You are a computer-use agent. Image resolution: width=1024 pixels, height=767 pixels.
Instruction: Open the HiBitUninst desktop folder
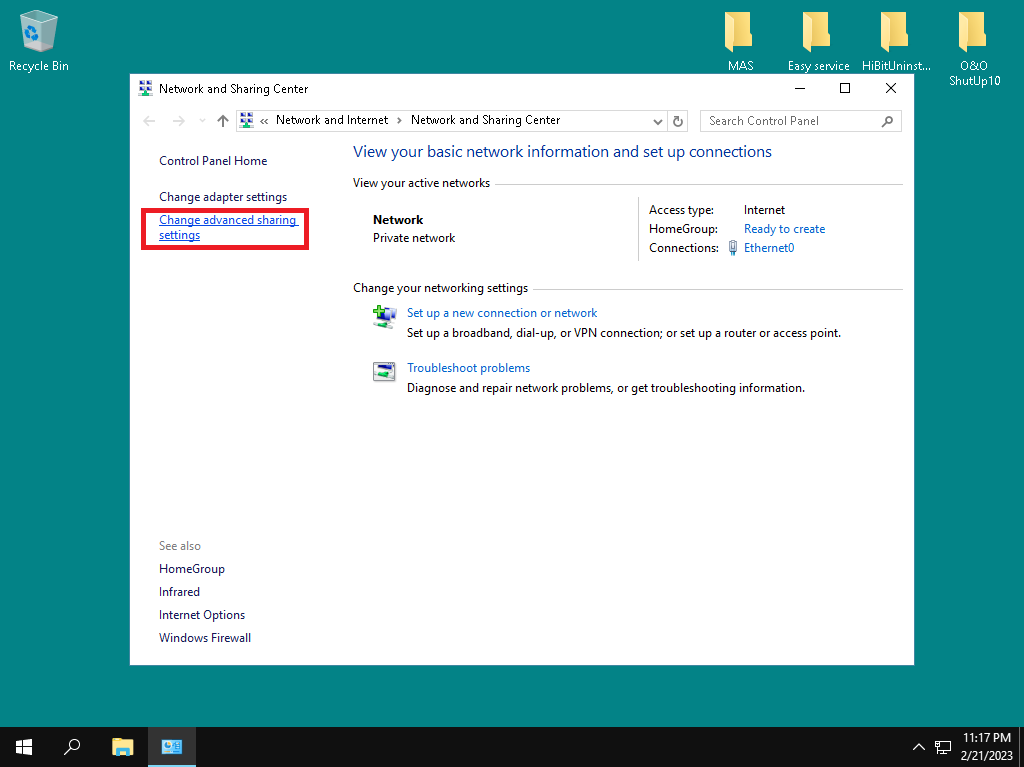click(x=895, y=40)
